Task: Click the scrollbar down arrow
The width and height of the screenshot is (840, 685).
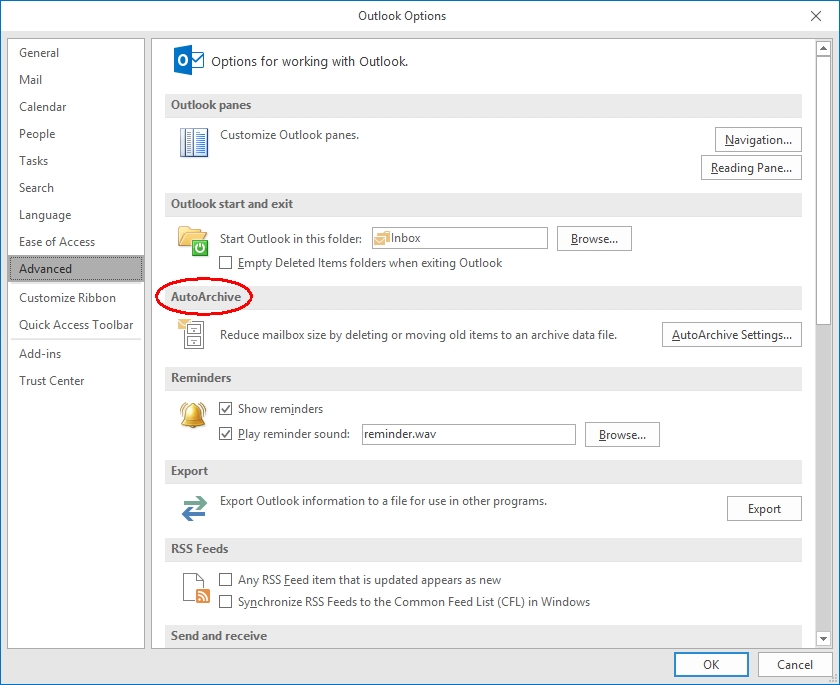Action: click(x=823, y=638)
